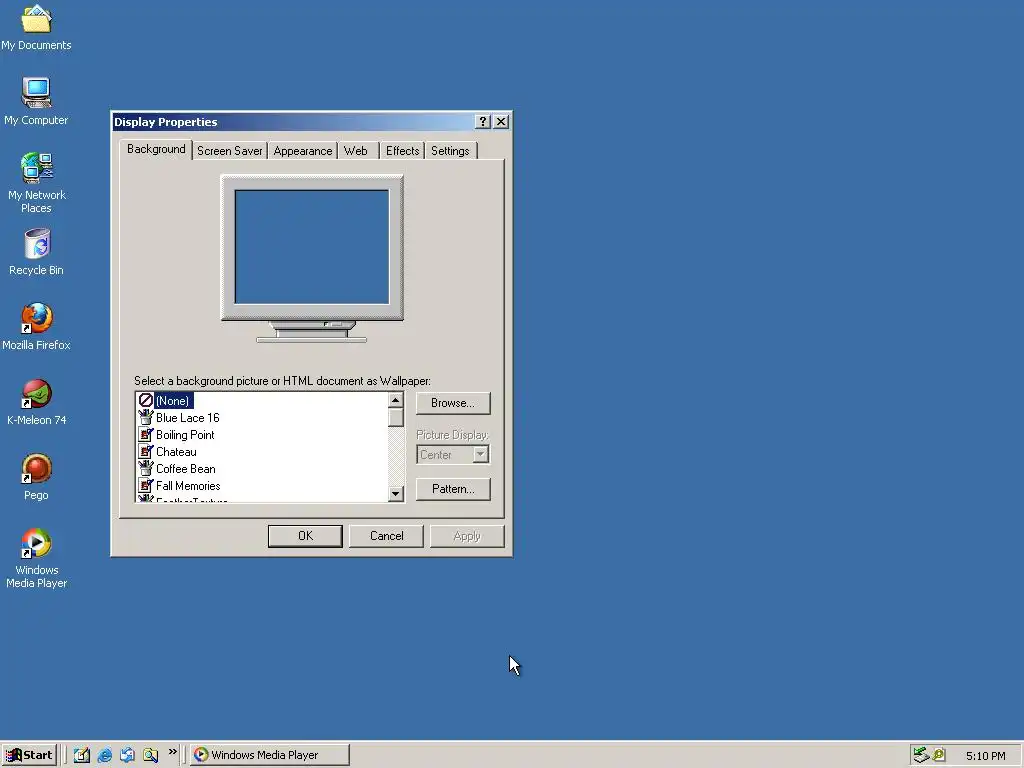This screenshot has width=1024, height=768.
Task: Open the My Documents desktop icon
Action: [x=36, y=27]
